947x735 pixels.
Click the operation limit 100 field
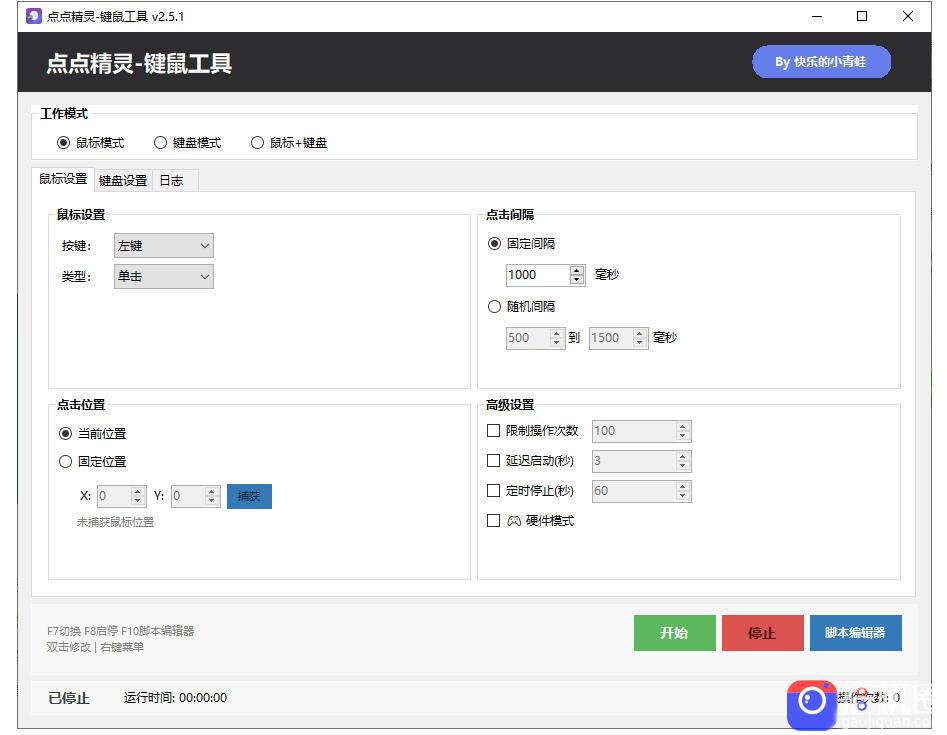coord(634,431)
